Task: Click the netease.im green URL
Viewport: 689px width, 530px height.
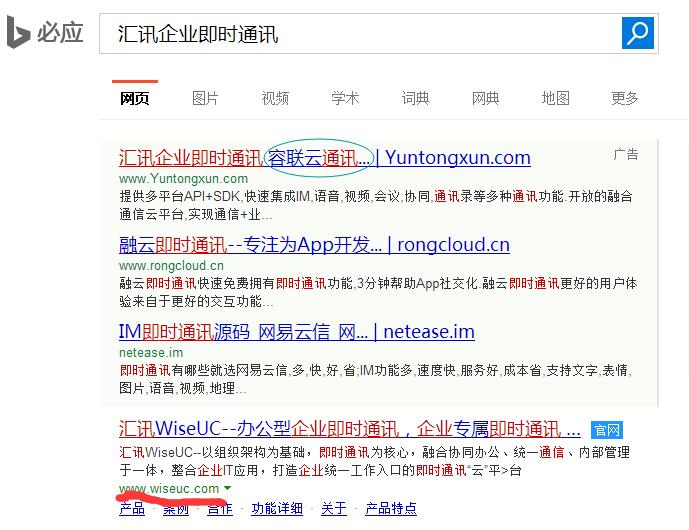Action: pyautogui.click(x=151, y=353)
